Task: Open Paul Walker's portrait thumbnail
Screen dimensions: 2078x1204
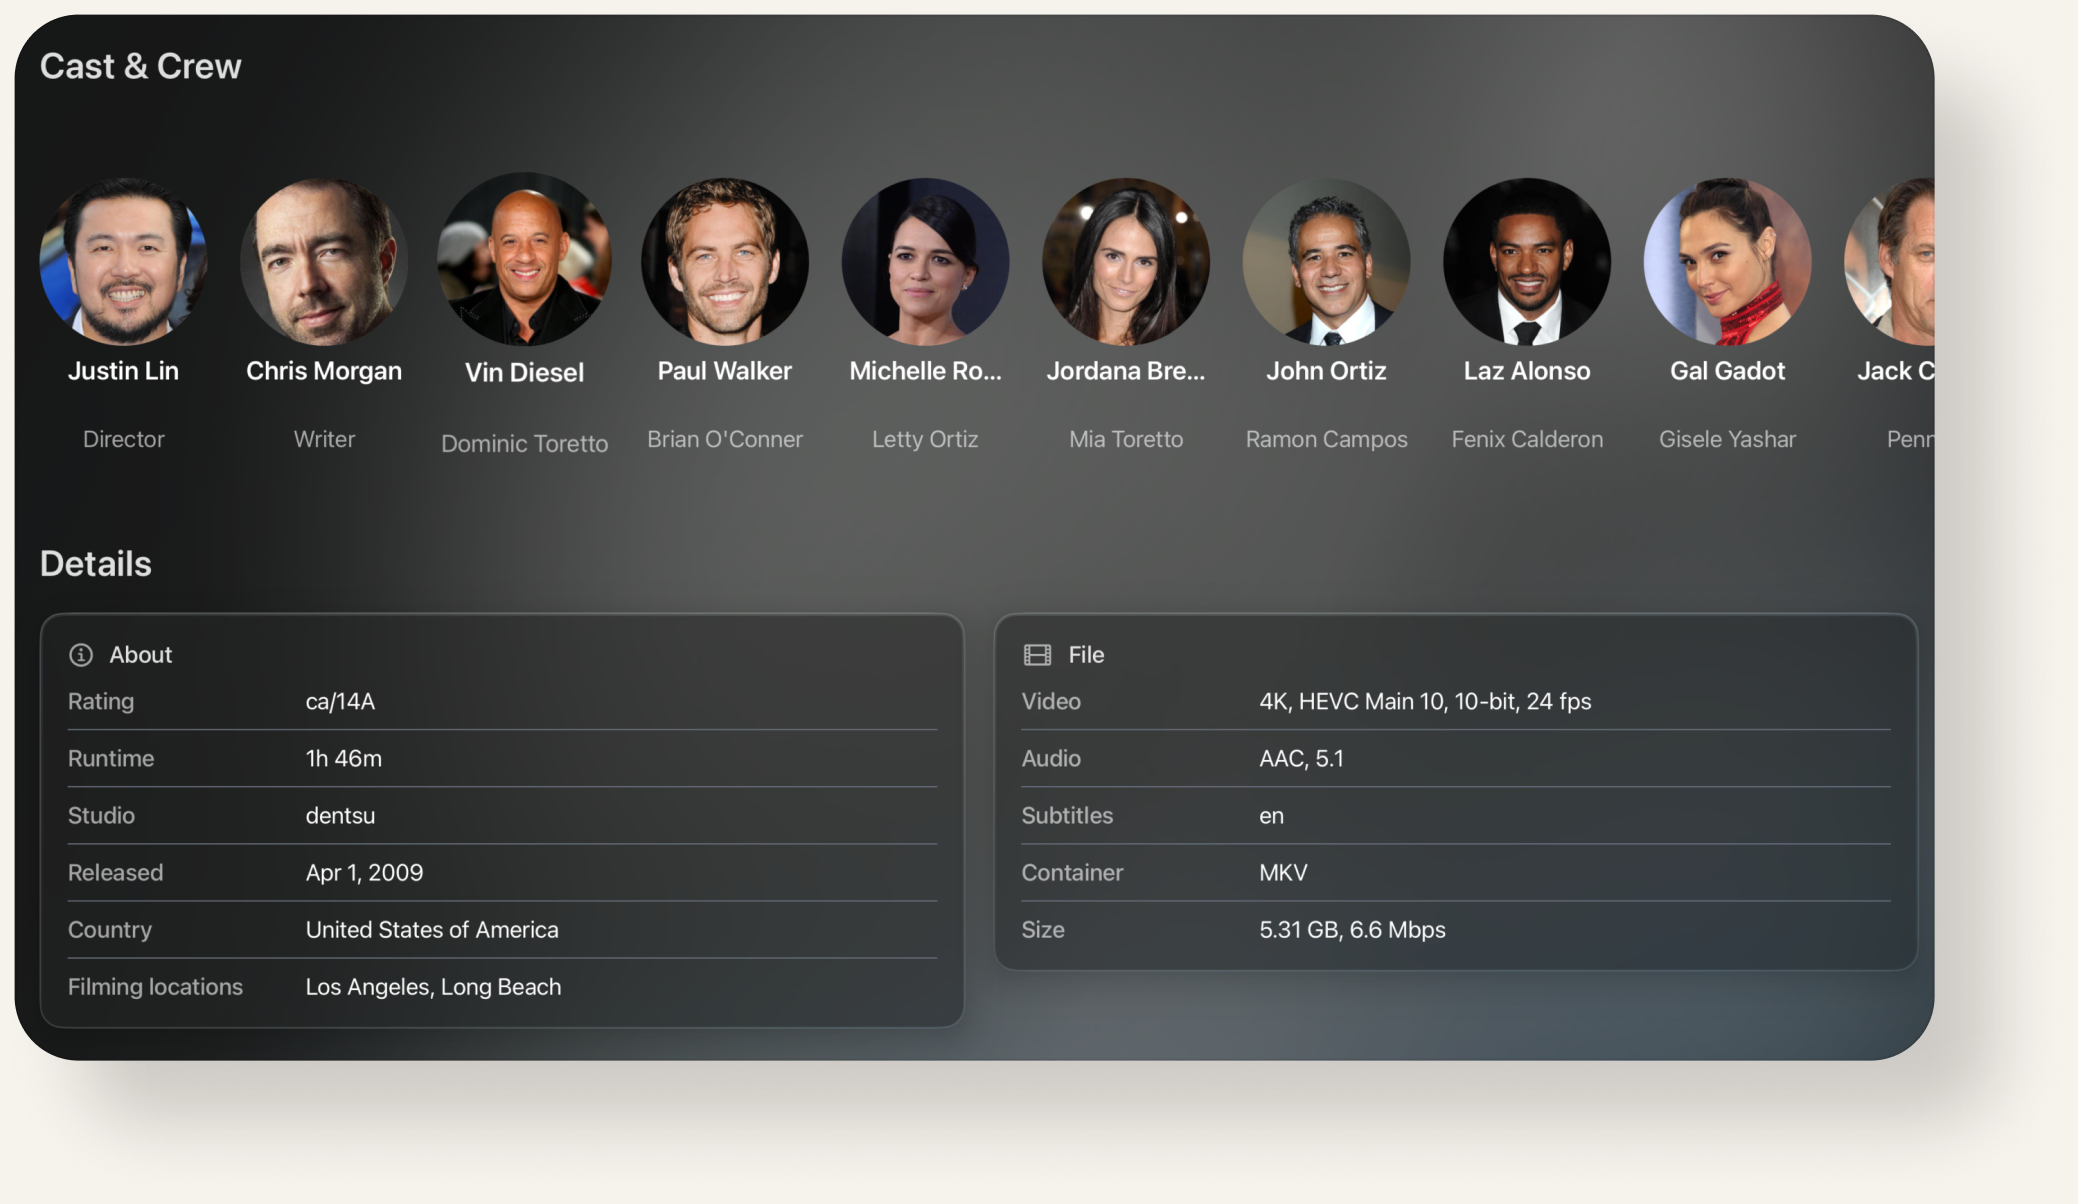Action: pyautogui.click(x=725, y=262)
